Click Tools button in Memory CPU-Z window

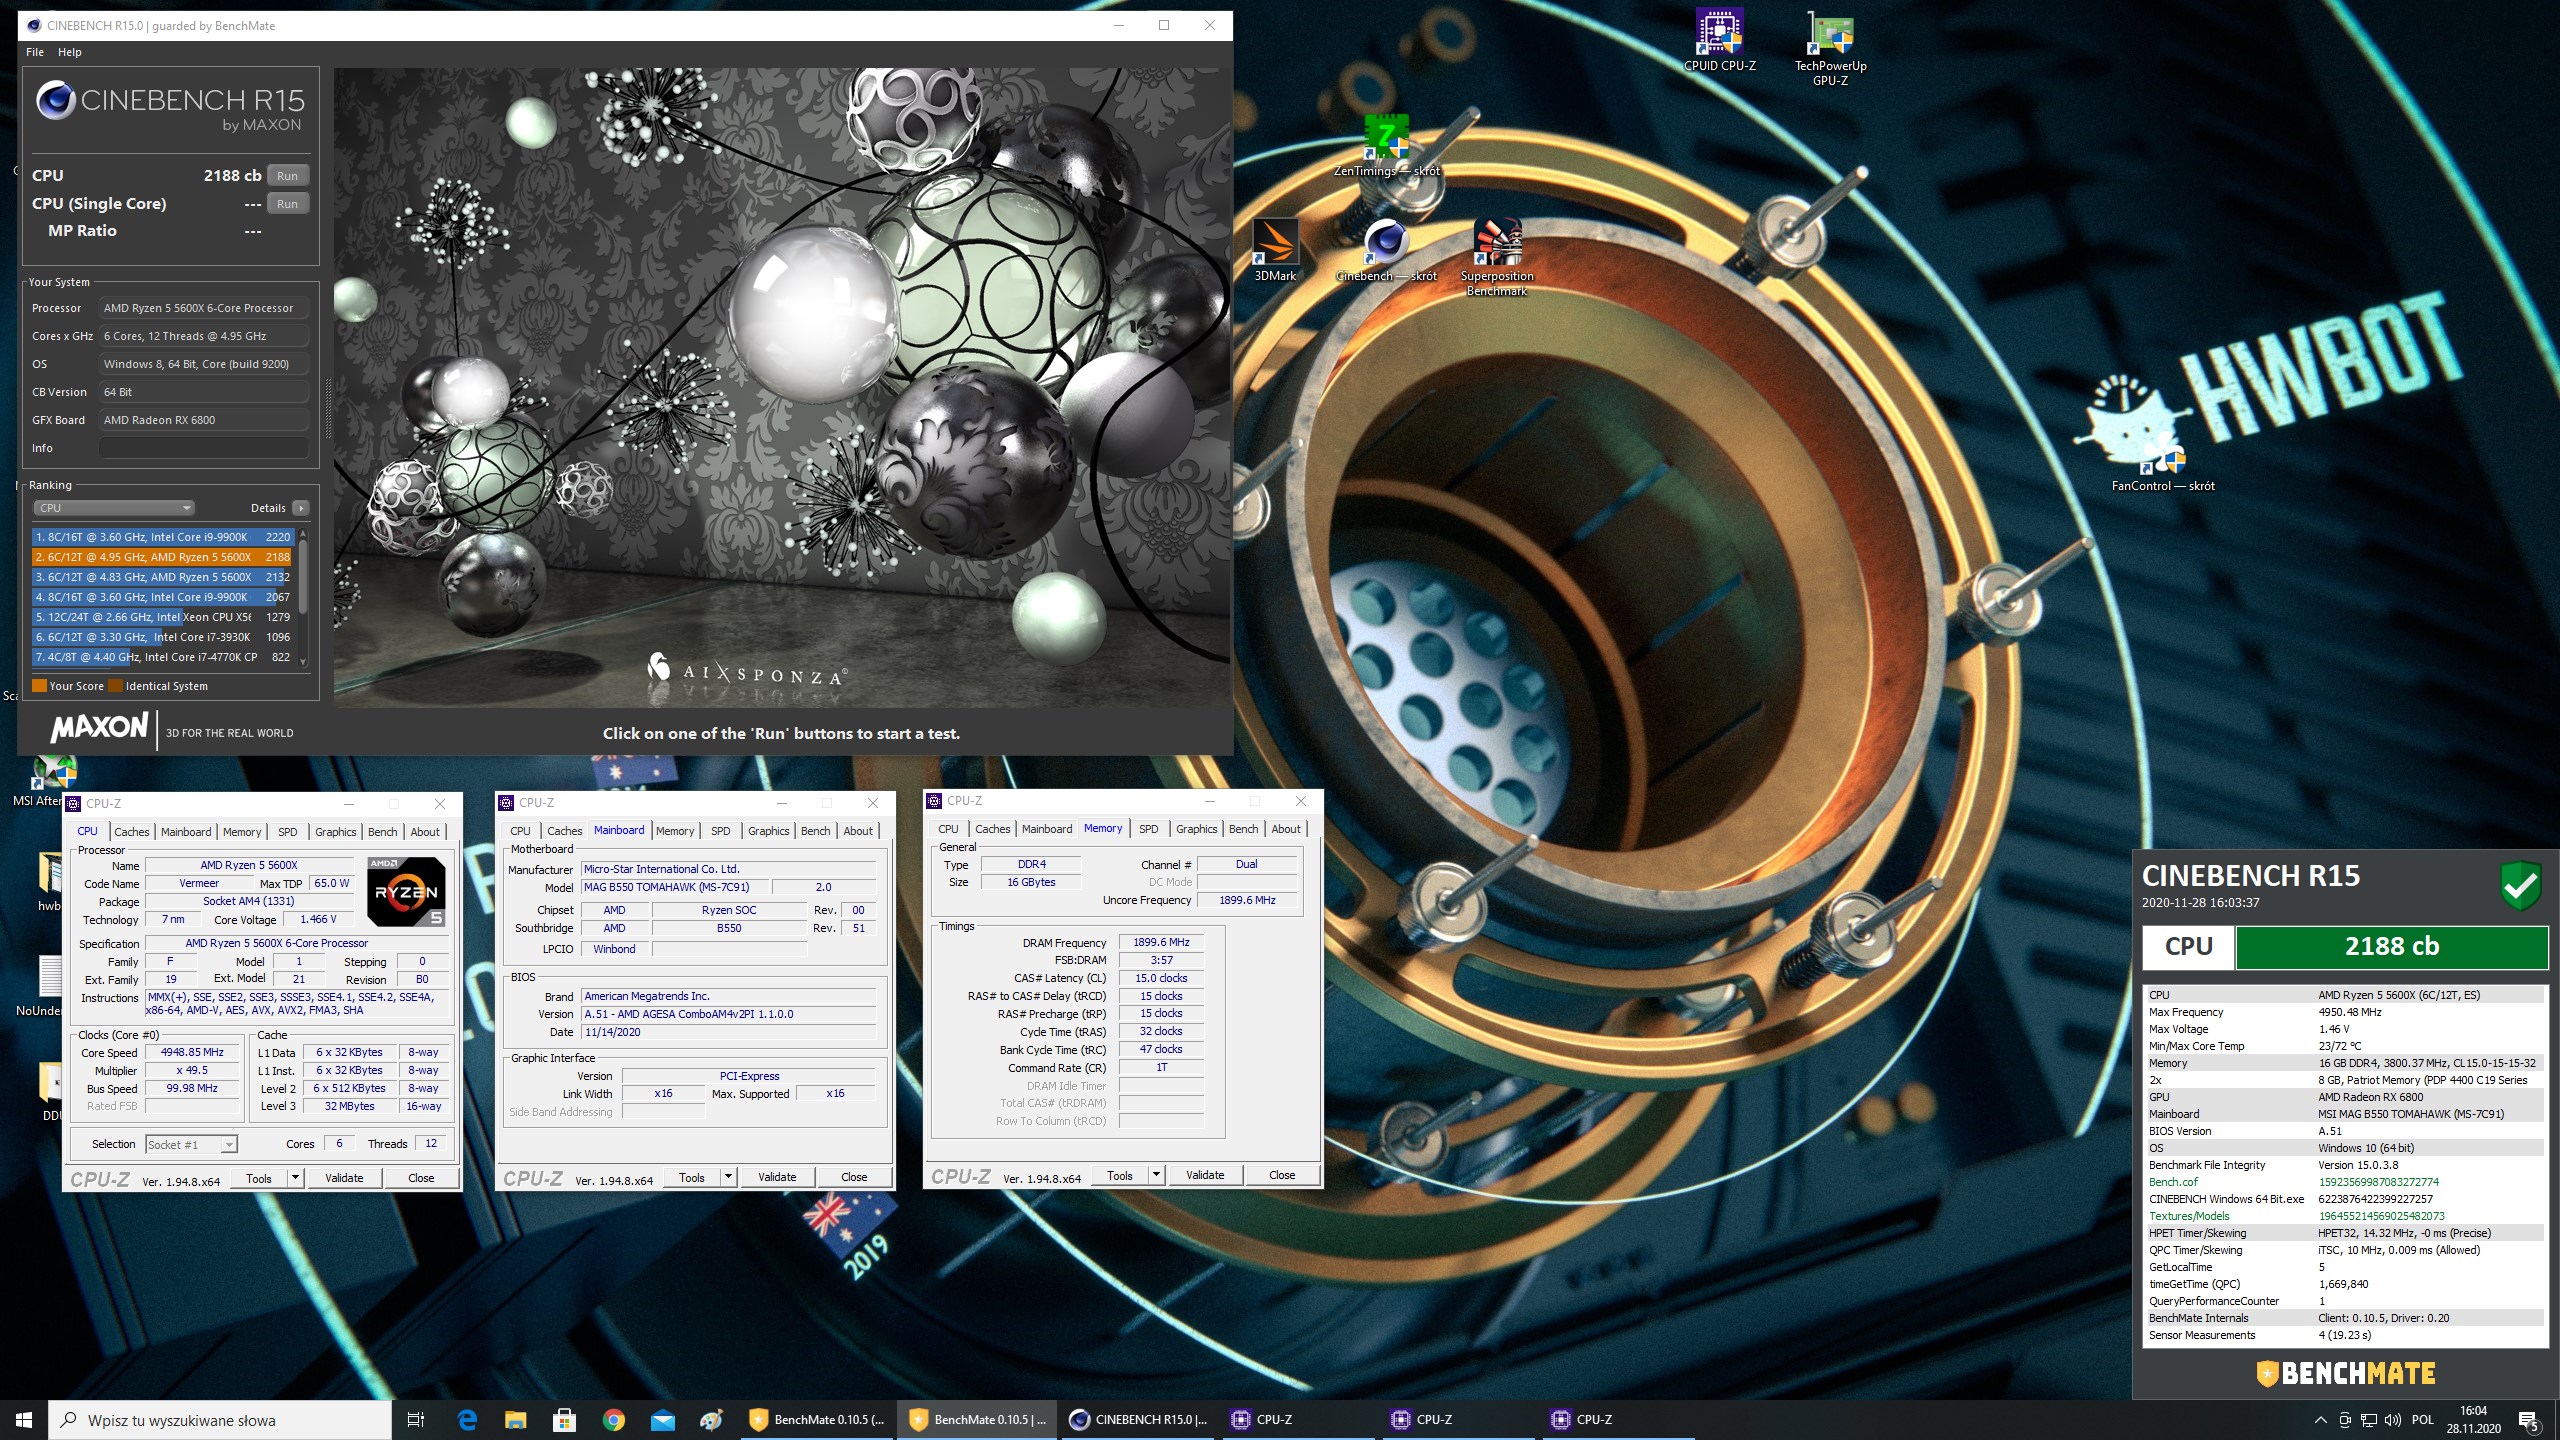tap(1119, 1174)
